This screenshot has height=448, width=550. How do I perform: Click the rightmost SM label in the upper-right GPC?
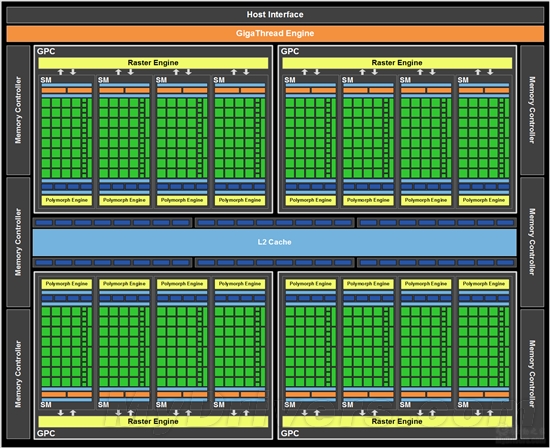pos(463,80)
